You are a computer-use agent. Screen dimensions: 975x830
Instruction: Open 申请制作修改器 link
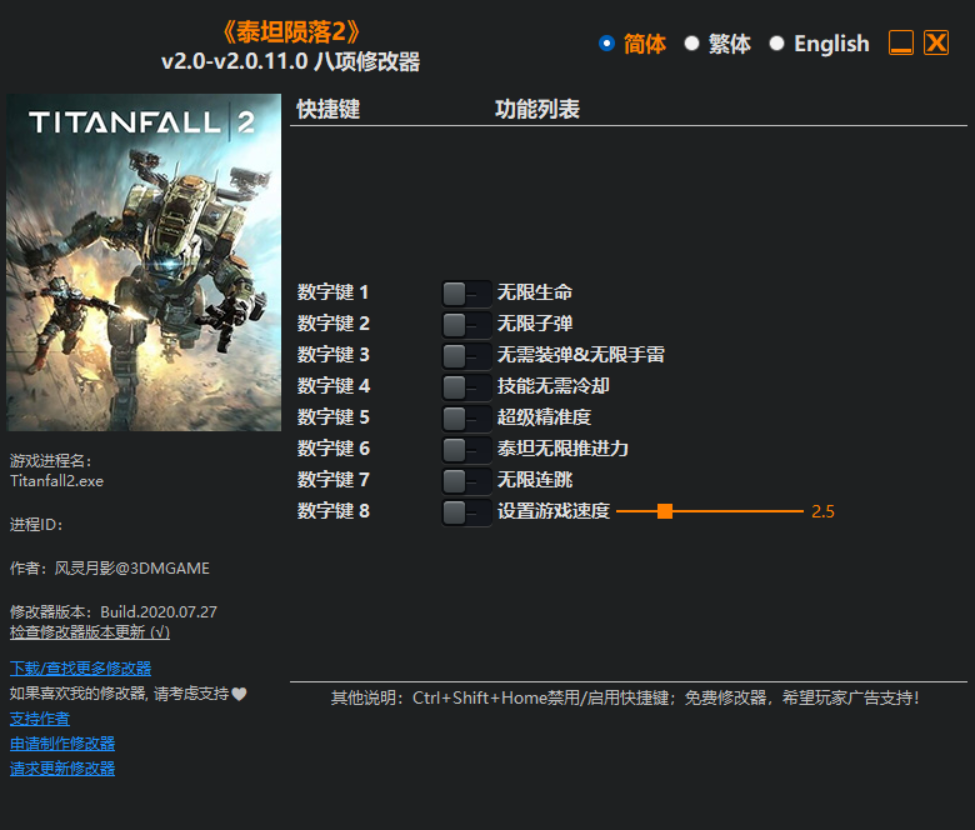point(62,743)
